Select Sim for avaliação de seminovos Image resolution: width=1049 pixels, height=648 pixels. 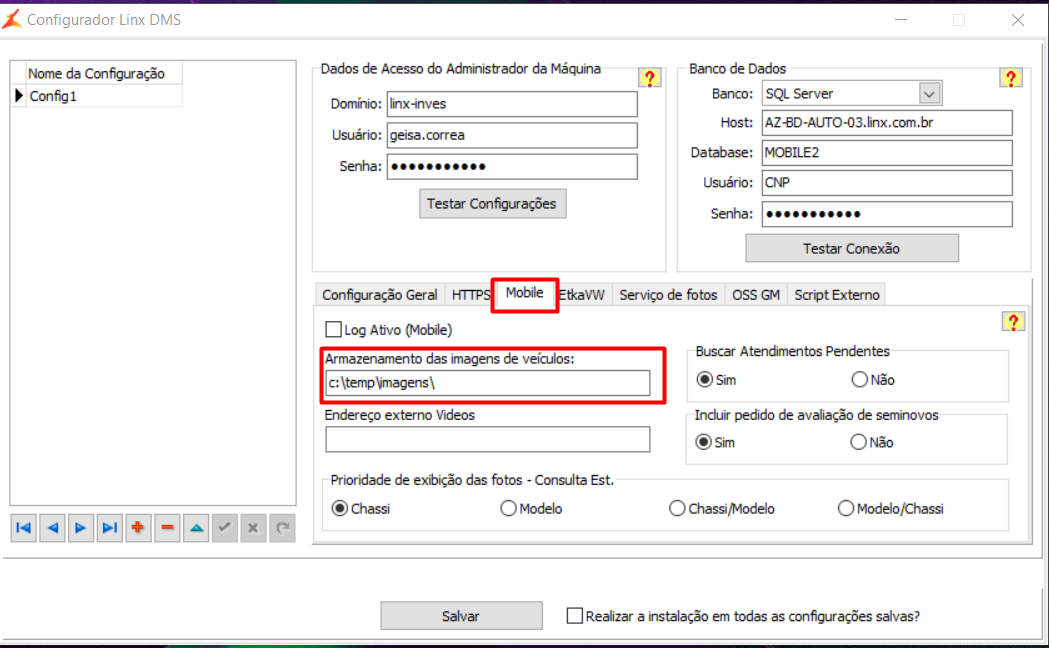coord(703,442)
